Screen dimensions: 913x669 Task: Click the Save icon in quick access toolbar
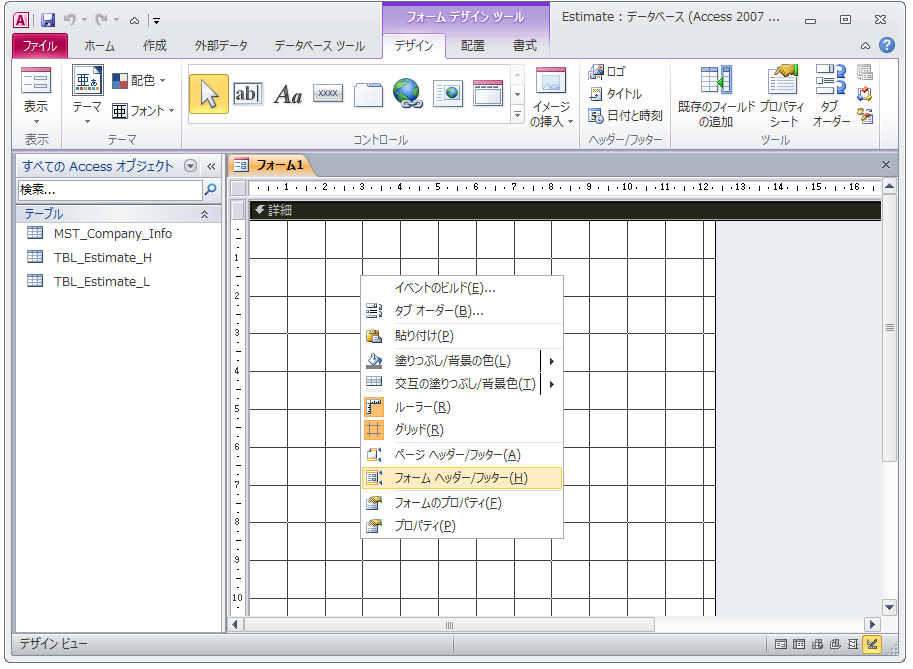tap(48, 20)
